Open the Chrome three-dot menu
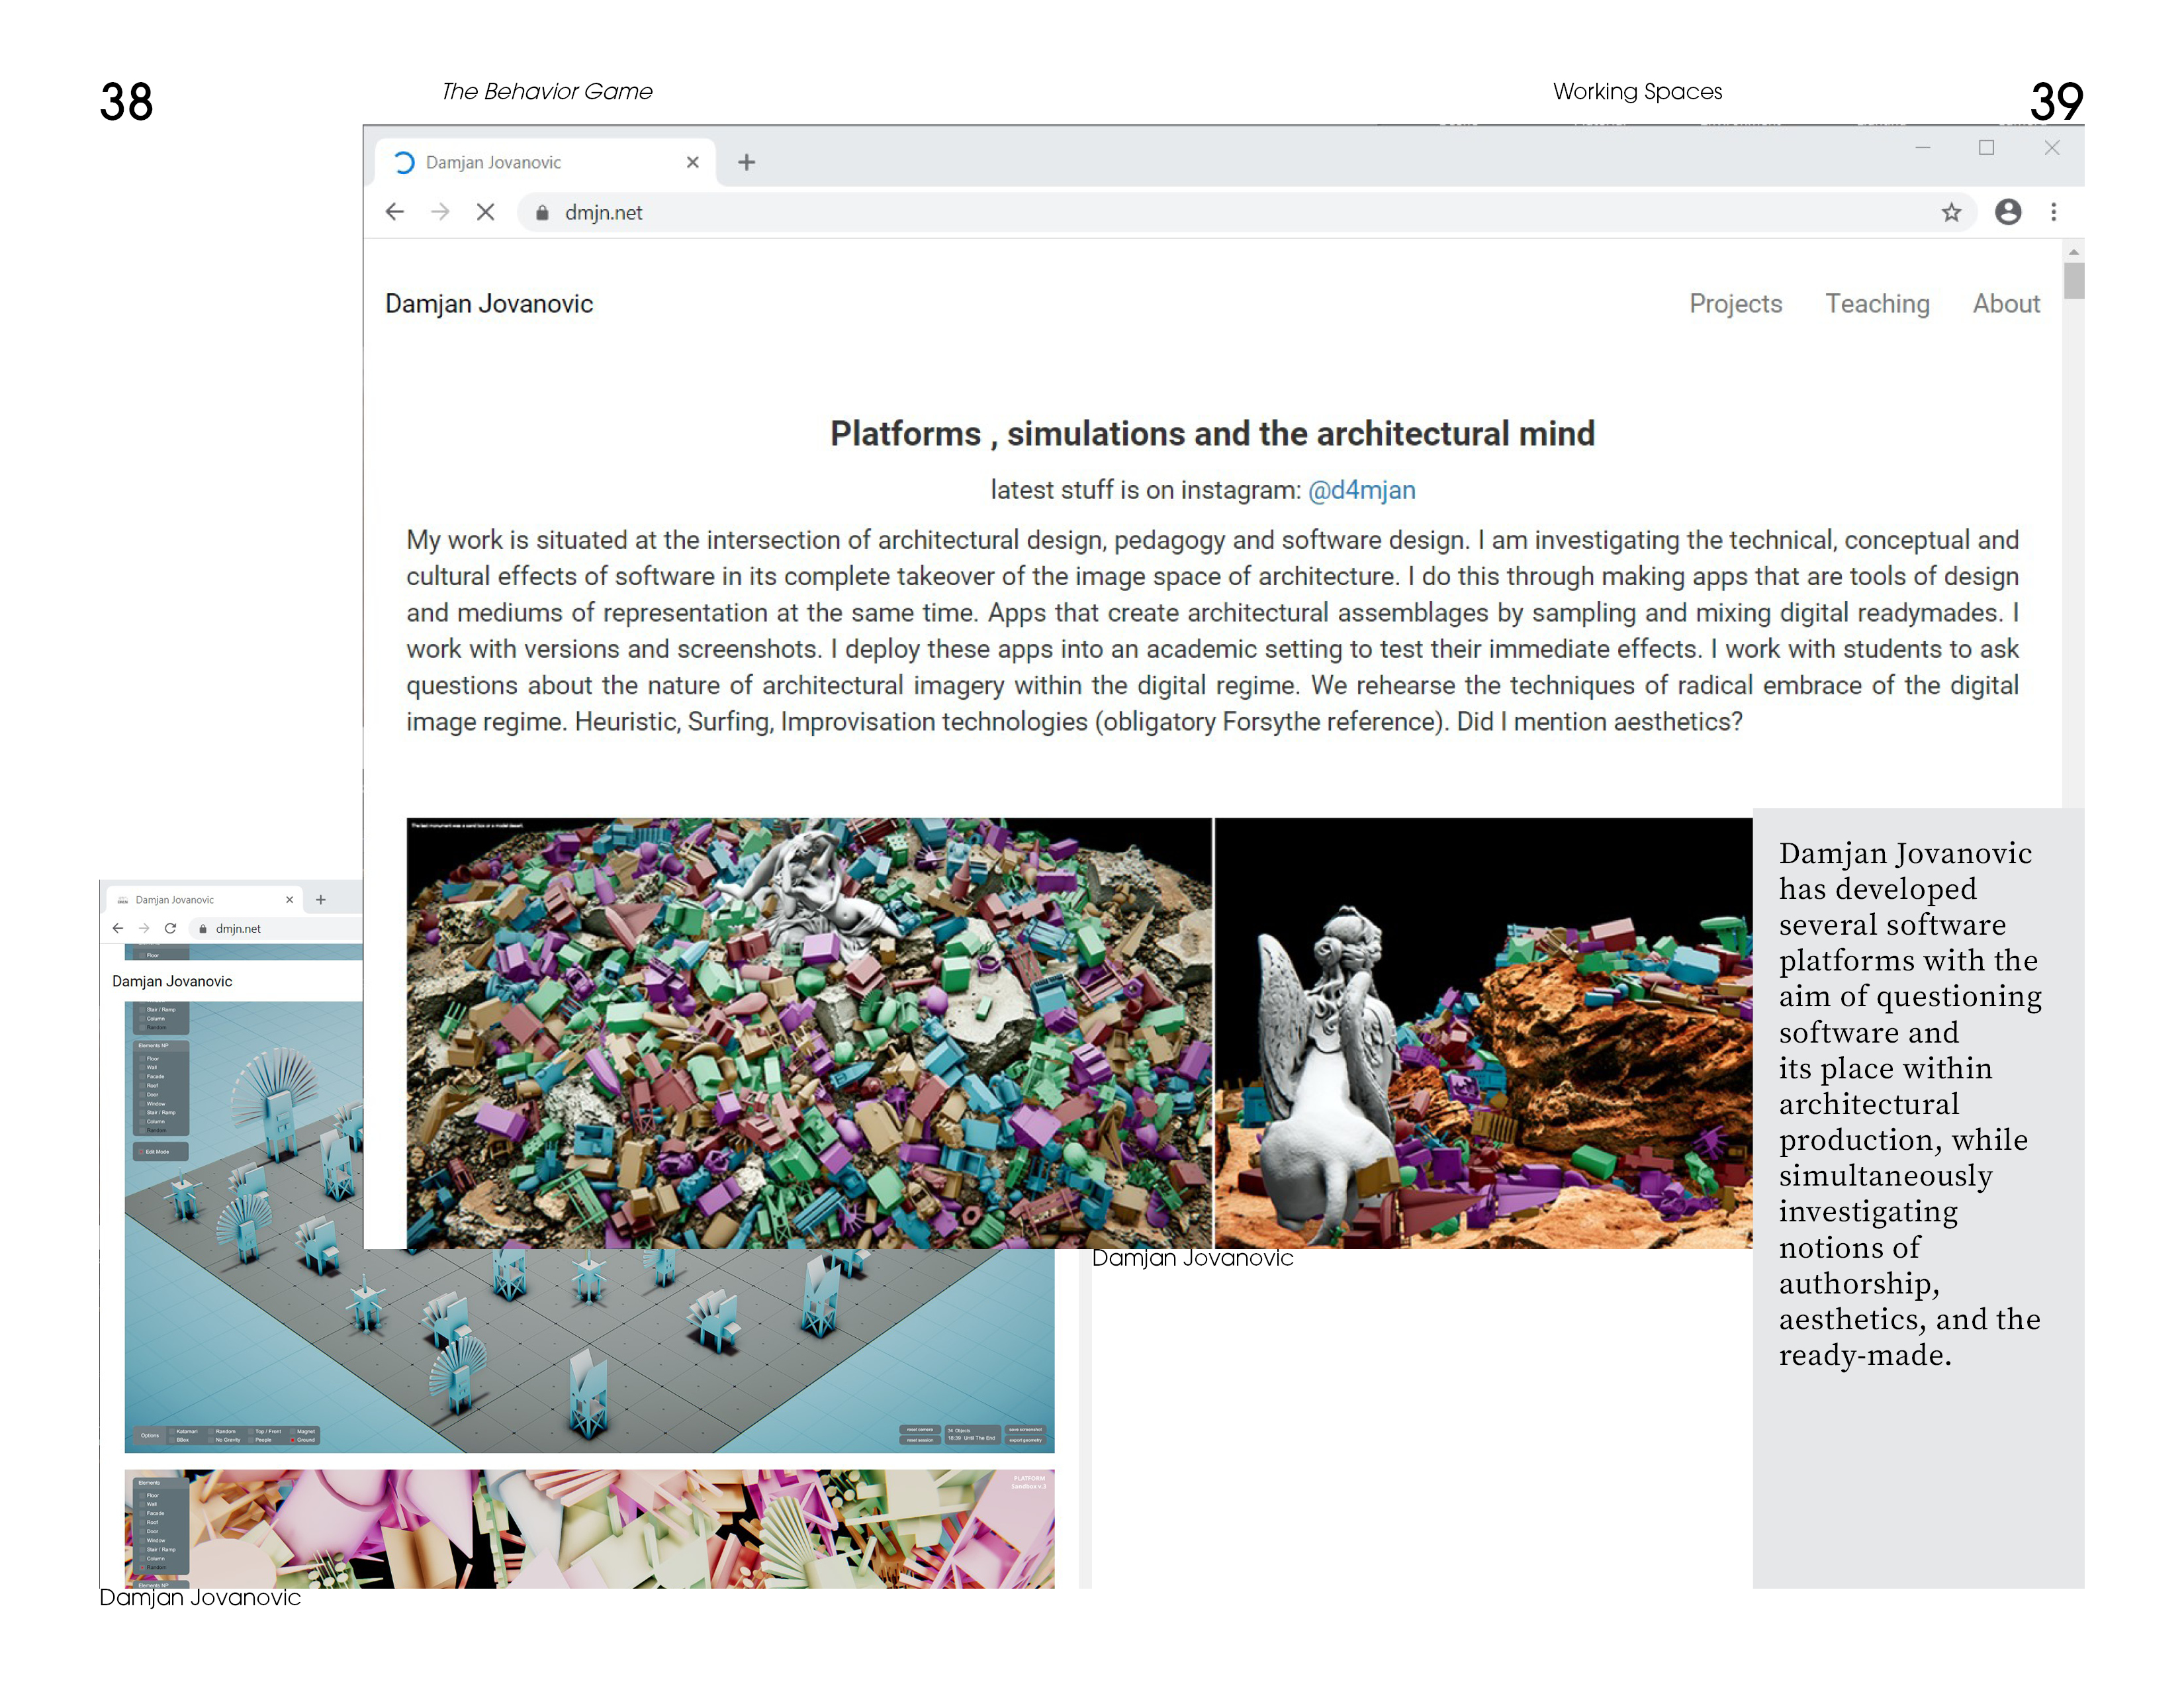2184x1688 pixels. (x=2054, y=212)
